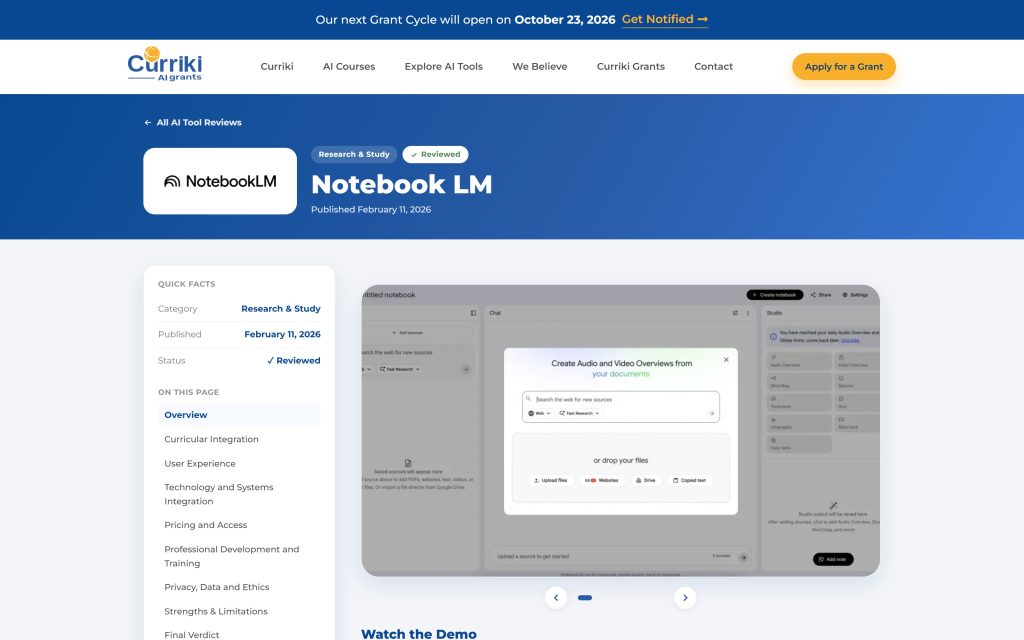This screenshot has width=1024, height=640.
Task: Jump to Overview section in sidebar
Action: (239, 415)
